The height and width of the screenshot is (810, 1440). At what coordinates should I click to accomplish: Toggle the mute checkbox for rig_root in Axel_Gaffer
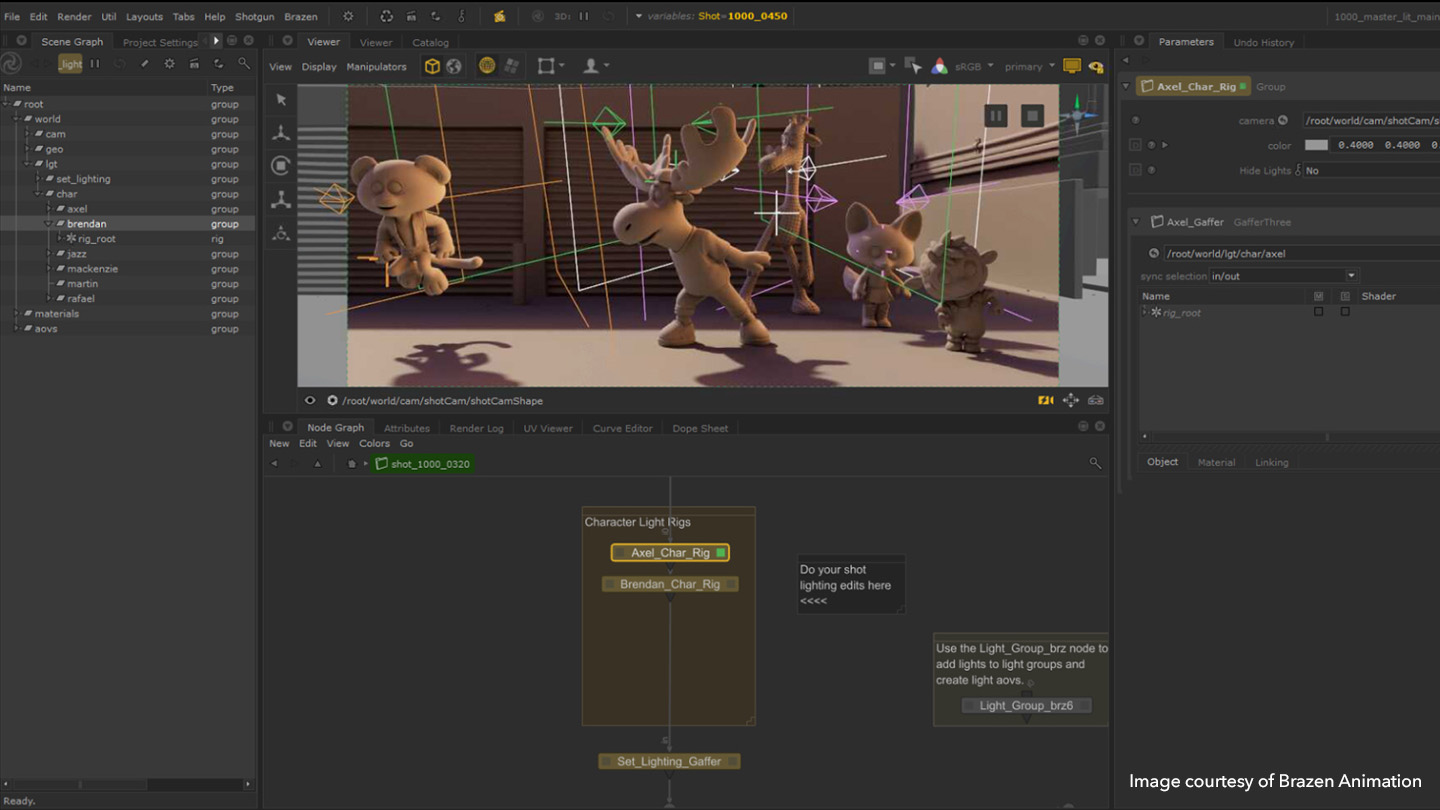coord(1318,311)
